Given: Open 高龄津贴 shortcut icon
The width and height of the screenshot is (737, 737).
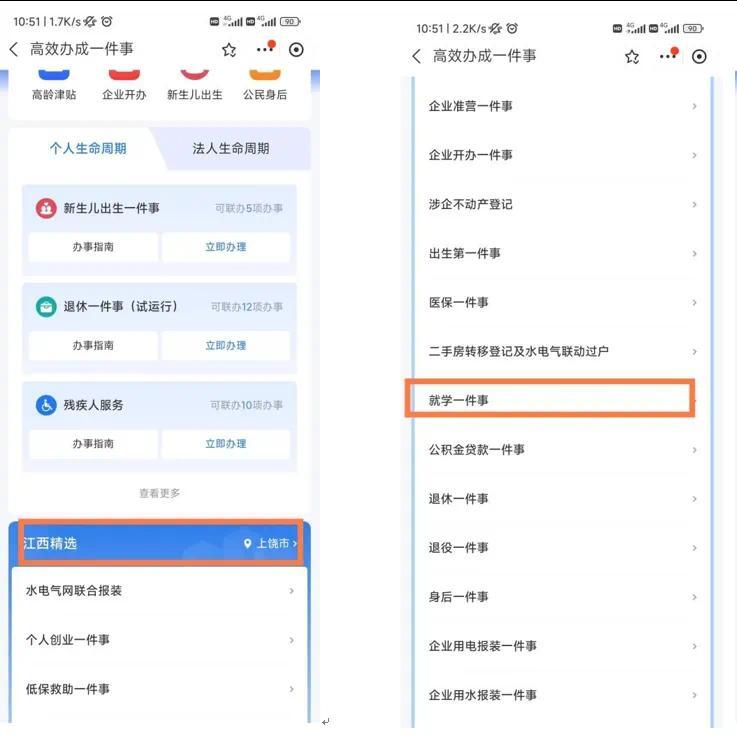Looking at the screenshot, I should pyautogui.click(x=54, y=75).
